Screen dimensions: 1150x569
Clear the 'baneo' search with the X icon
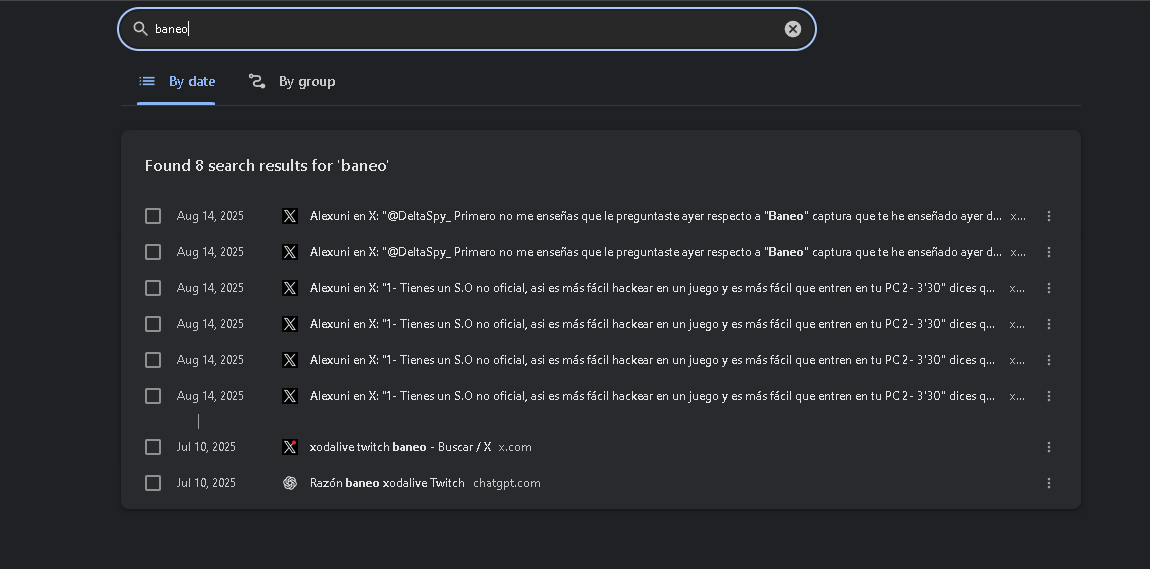tap(793, 29)
